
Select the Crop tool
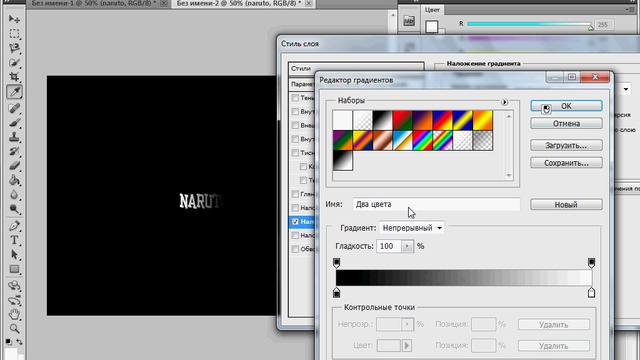[x=14, y=77]
